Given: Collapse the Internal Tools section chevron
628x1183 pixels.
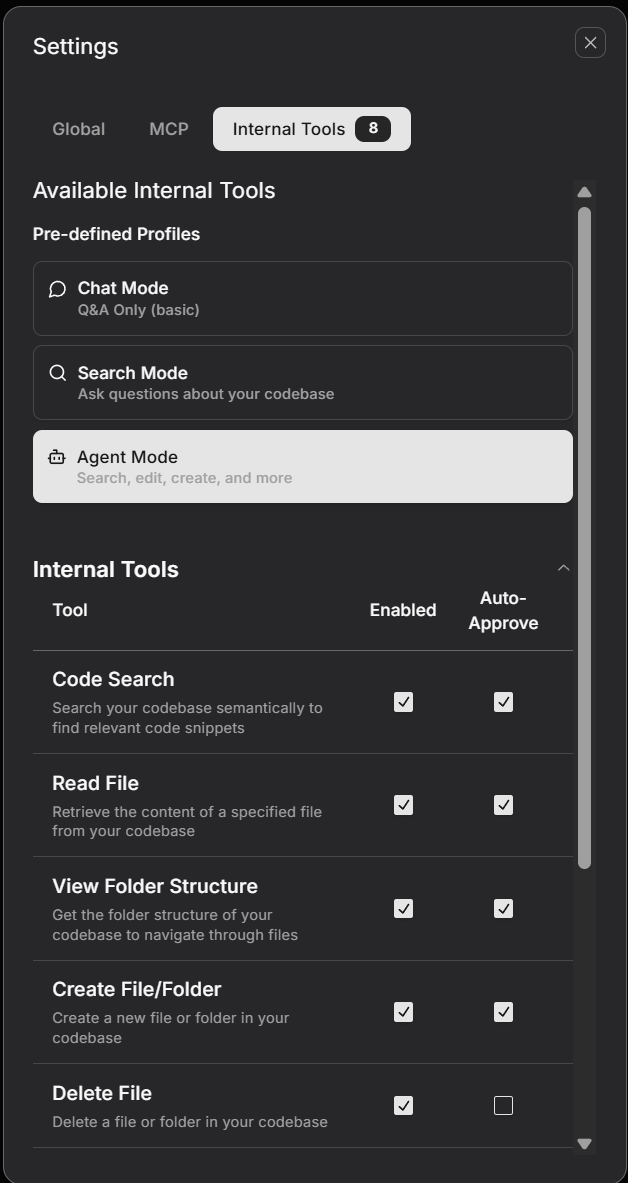Looking at the screenshot, I should pos(563,568).
